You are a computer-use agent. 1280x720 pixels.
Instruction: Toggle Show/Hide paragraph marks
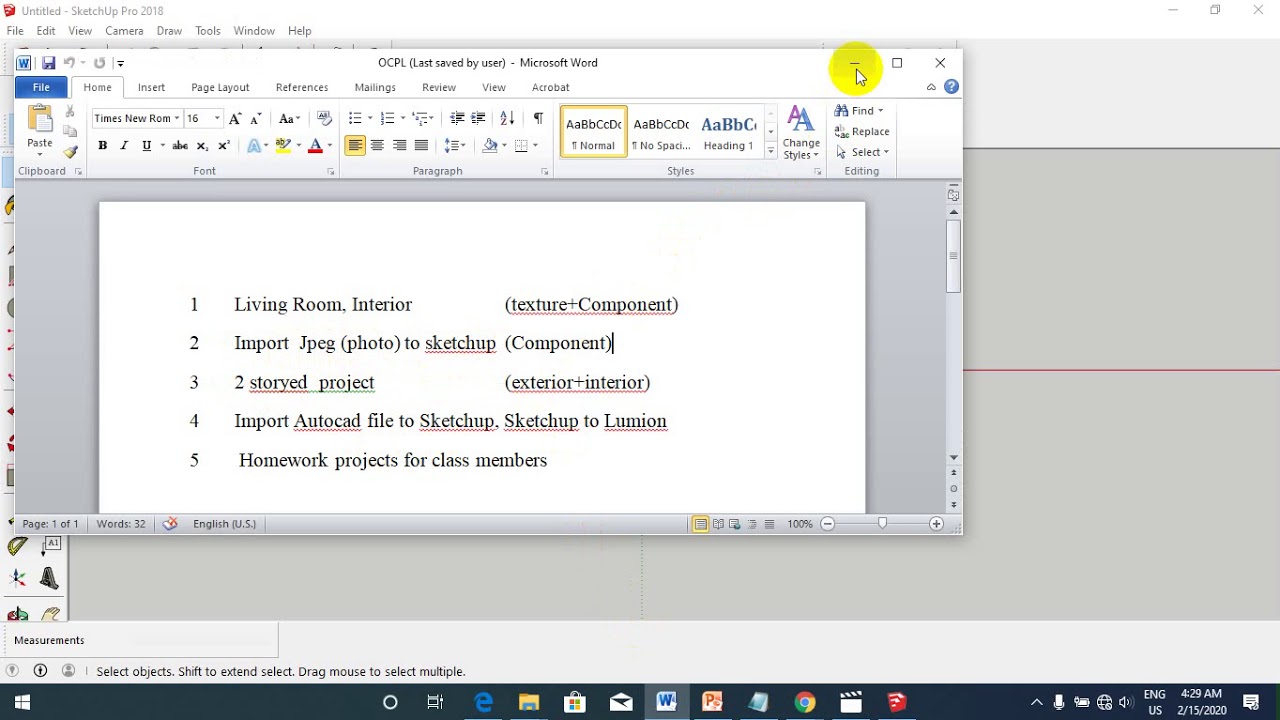(538, 118)
